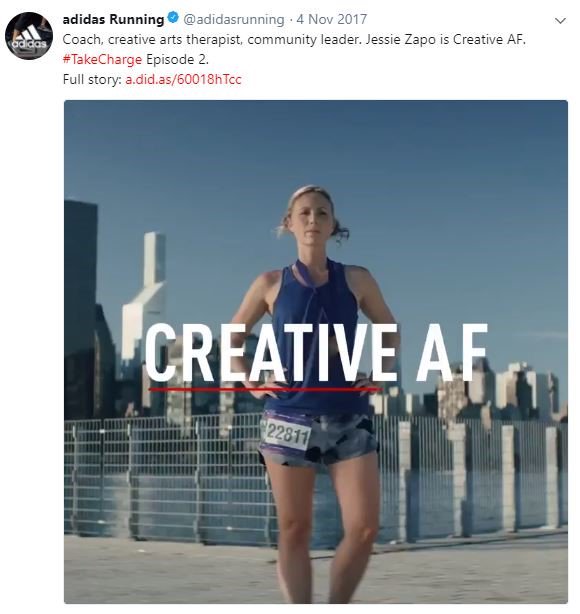580x614 pixels.
Task: Select the tweet text mentioning Jessie Zapo
Action: [294, 40]
